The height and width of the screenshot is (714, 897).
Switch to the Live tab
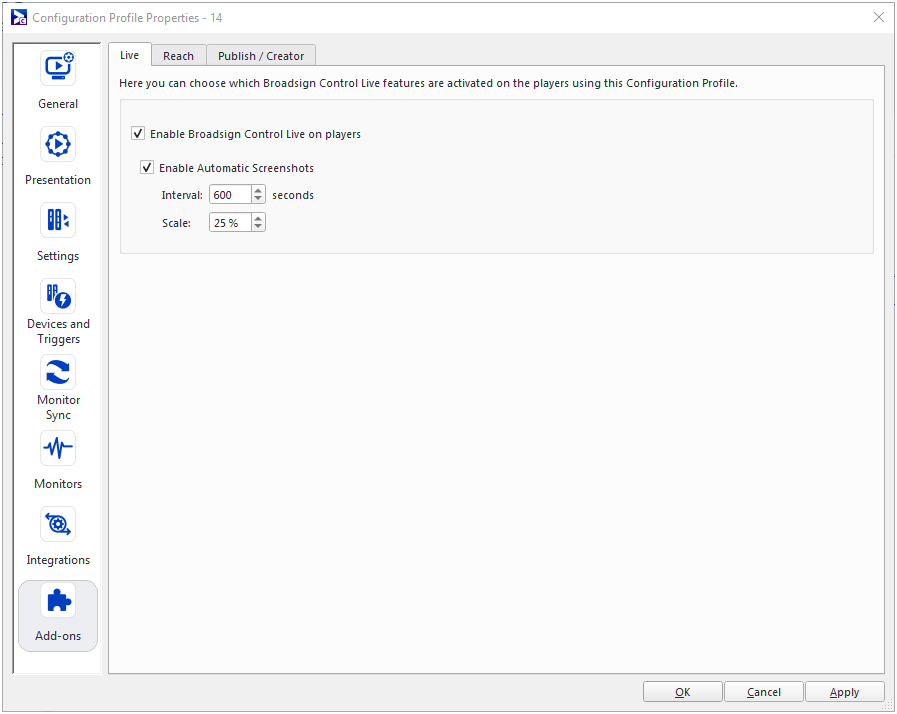coord(129,55)
